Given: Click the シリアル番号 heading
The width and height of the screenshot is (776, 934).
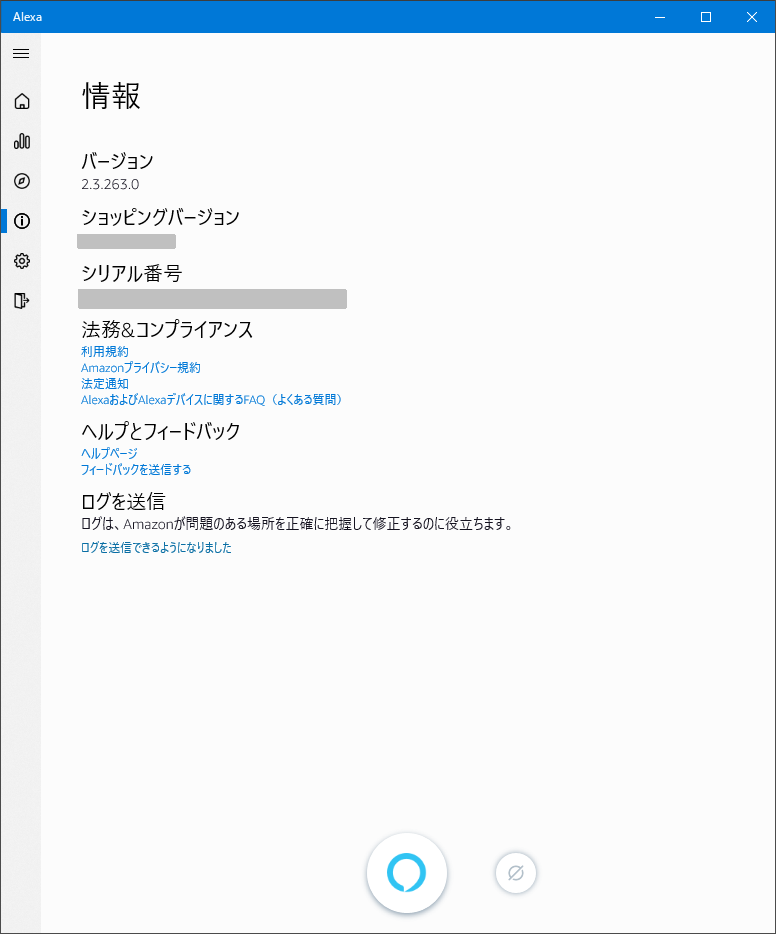Looking at the screenshot, I should [x=132, y=273].
